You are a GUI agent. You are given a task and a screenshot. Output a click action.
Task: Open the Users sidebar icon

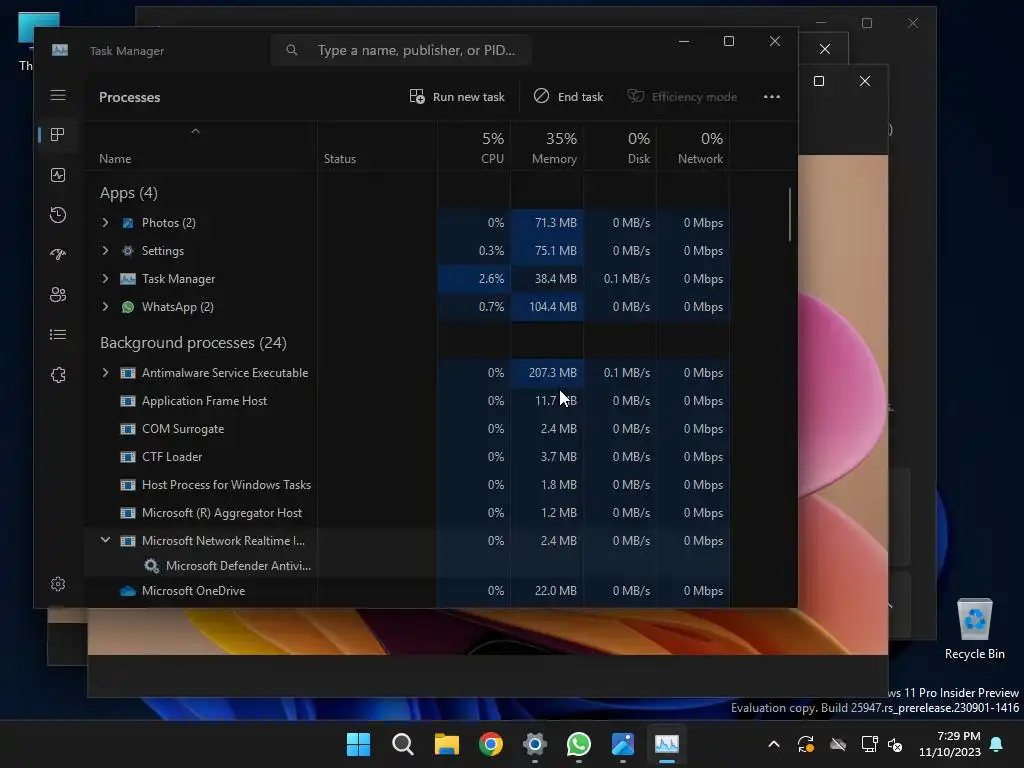pos(58,295)
